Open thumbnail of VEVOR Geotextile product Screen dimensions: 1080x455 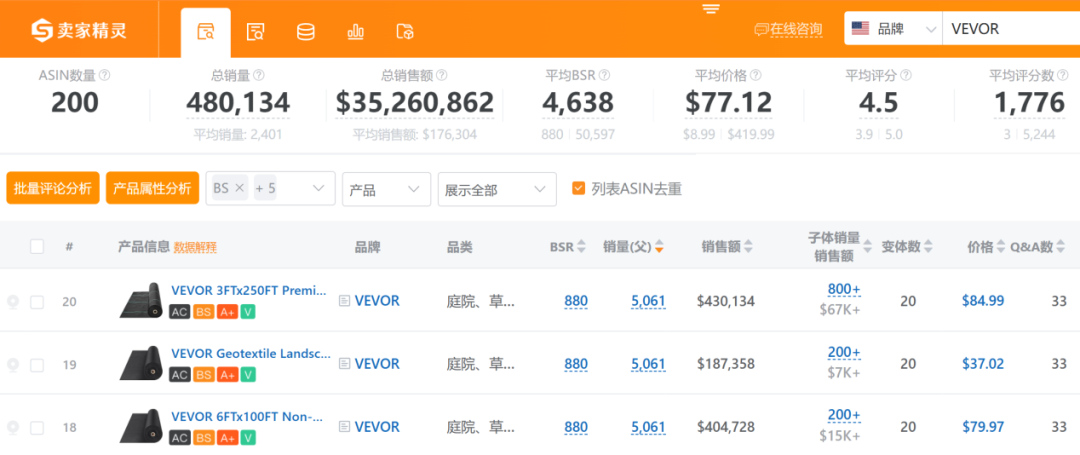point(141,364)
